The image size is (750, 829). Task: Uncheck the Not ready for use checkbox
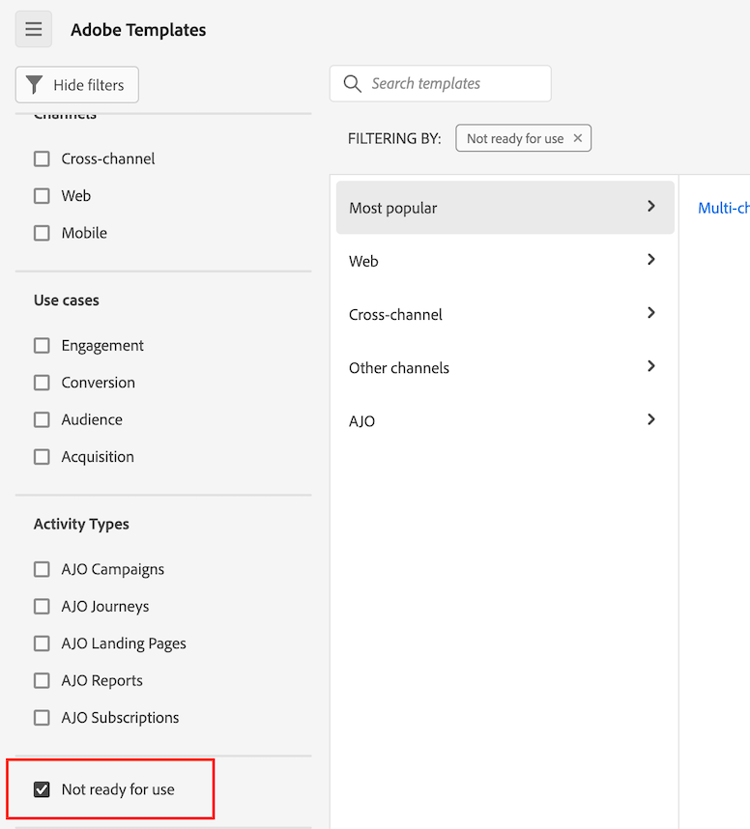click(x=42, y=789)
